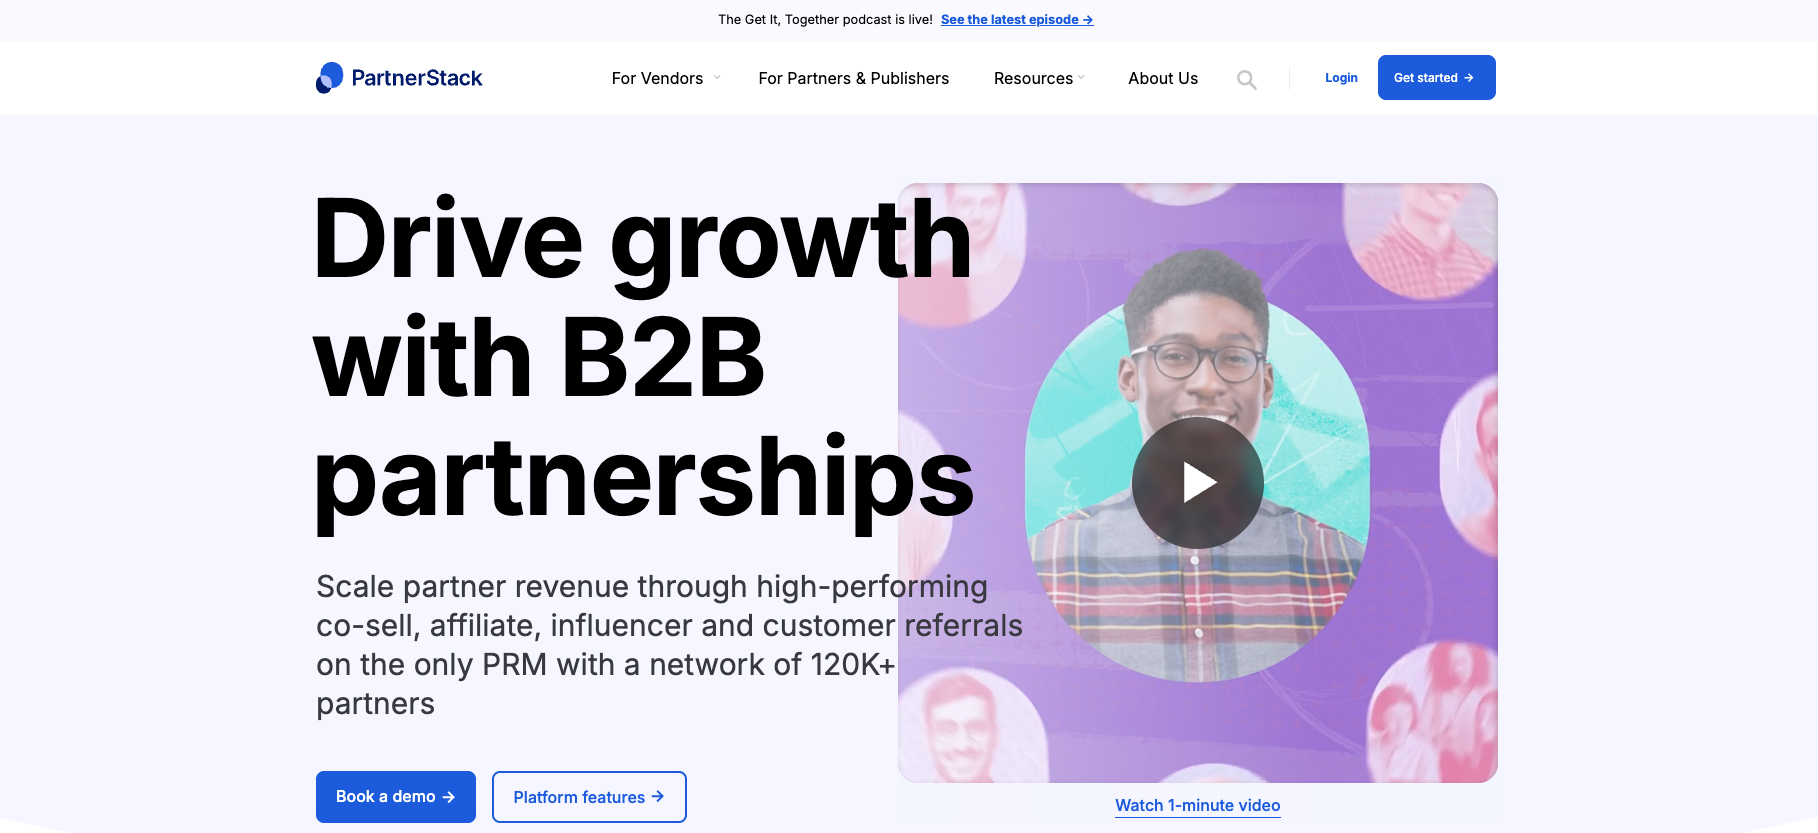
Task: Open For Partners & Publishers page
Action: point(853,78)
